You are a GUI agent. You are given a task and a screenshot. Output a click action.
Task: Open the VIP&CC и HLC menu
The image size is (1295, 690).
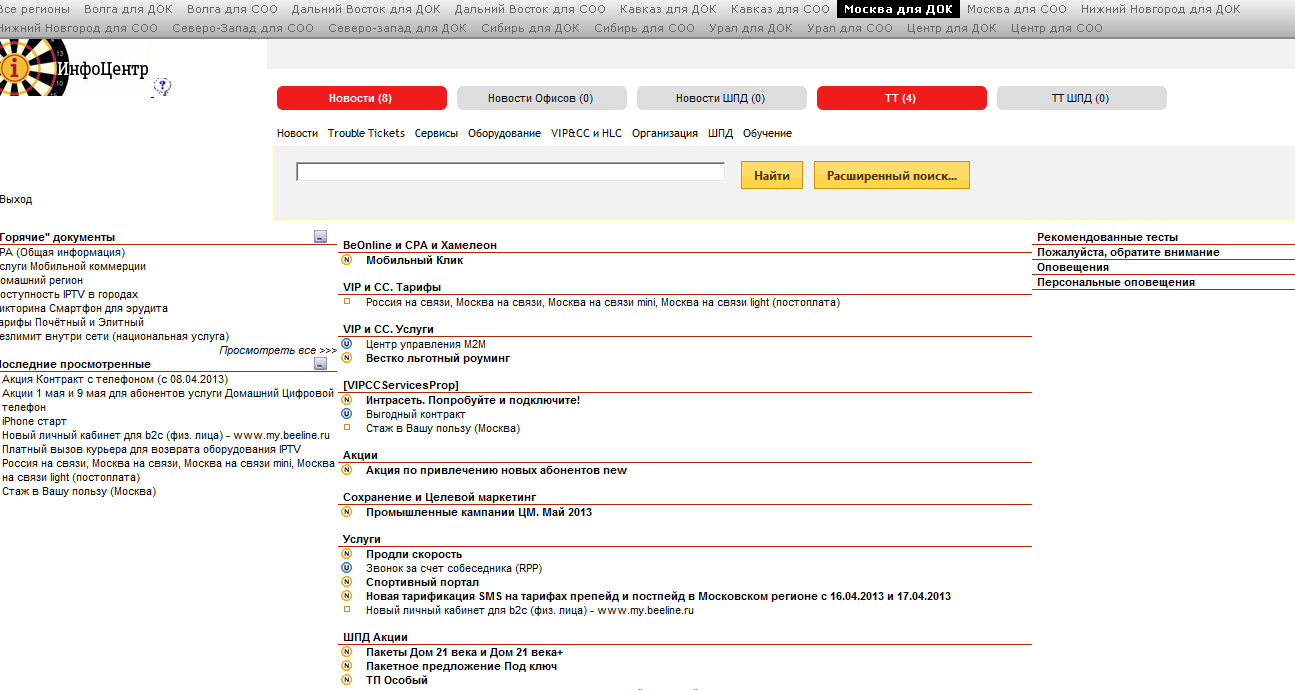point(586,133)
